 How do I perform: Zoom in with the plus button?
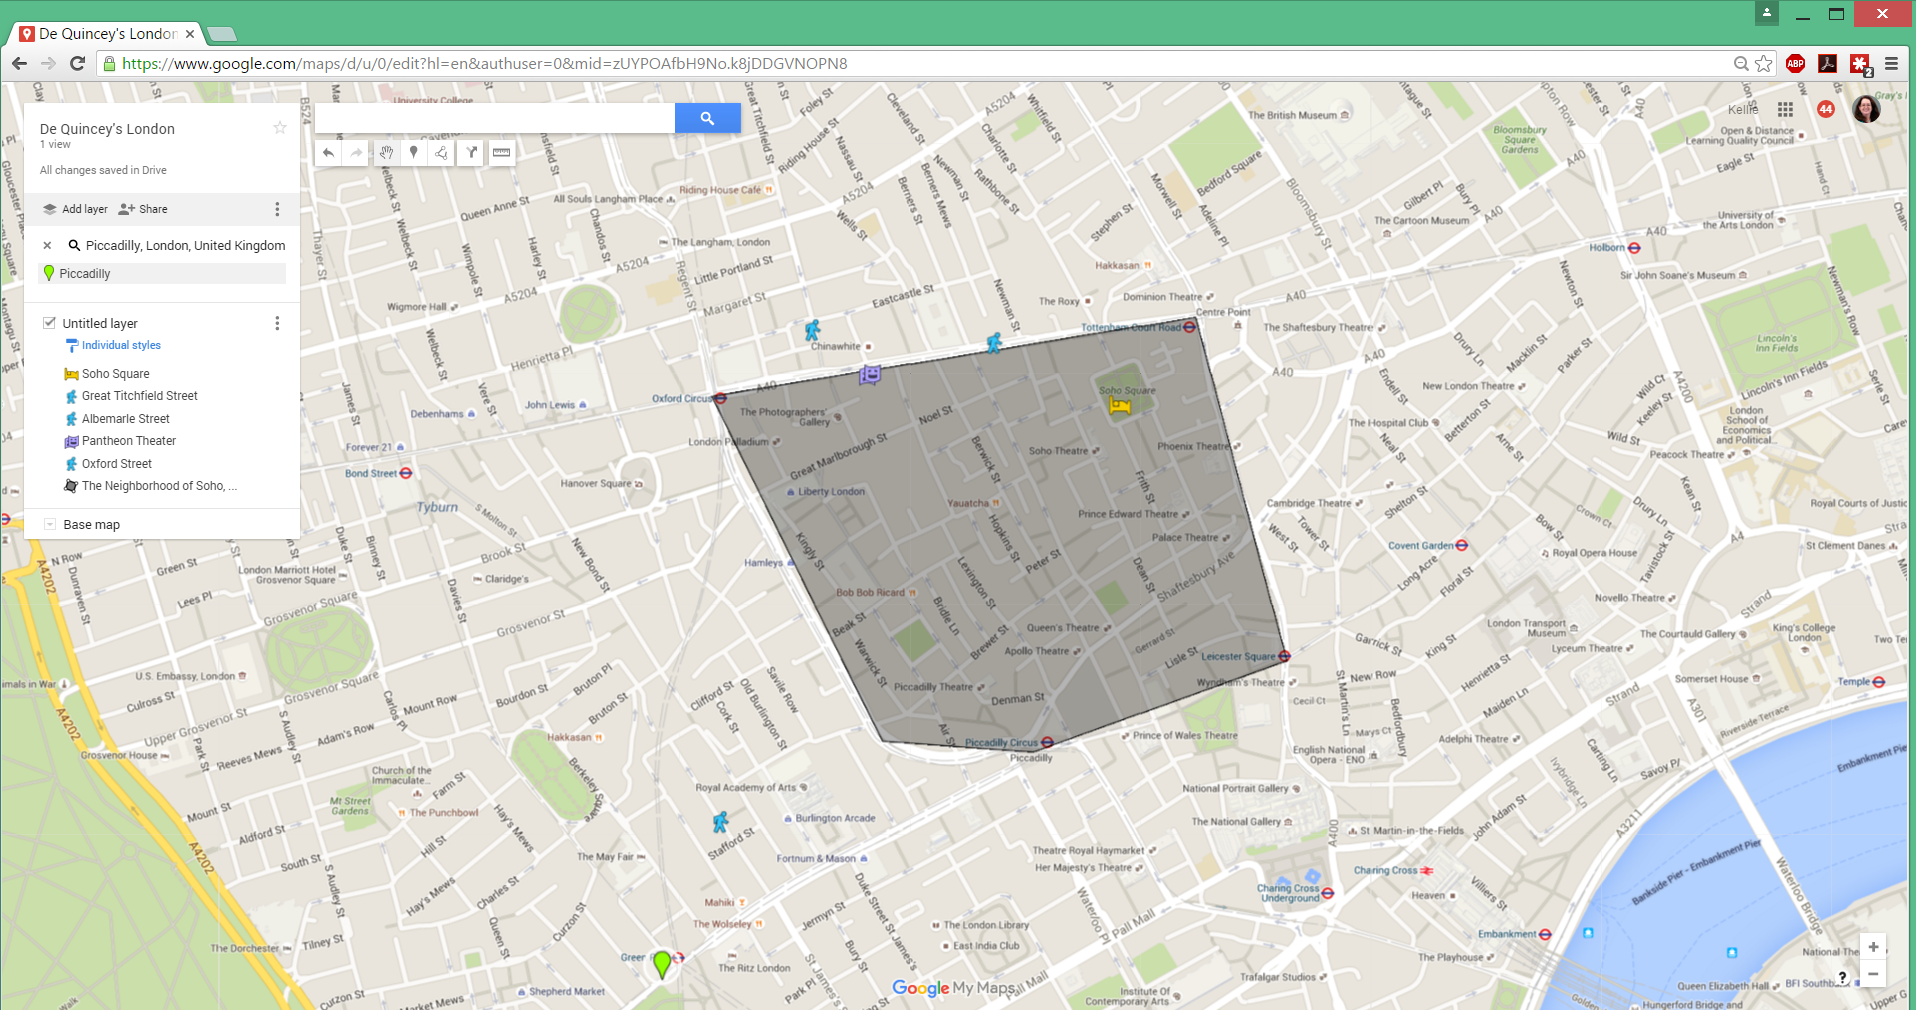[x=1872, y=947]
